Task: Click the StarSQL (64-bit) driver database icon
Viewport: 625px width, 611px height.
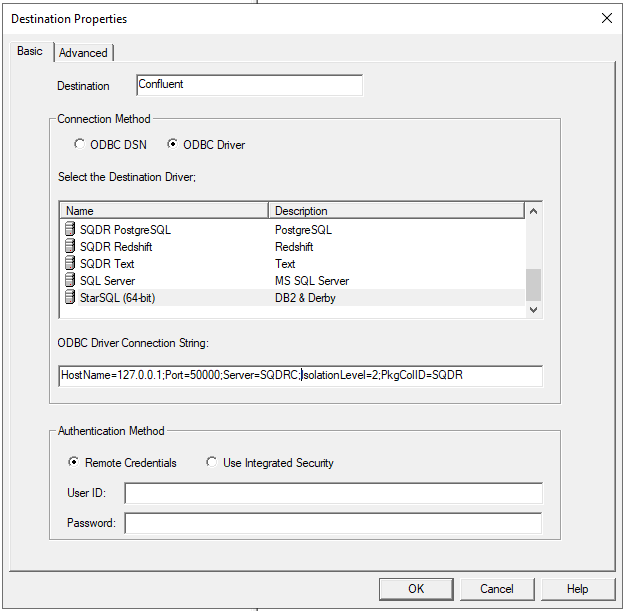Action: click(x=70, y=298)
